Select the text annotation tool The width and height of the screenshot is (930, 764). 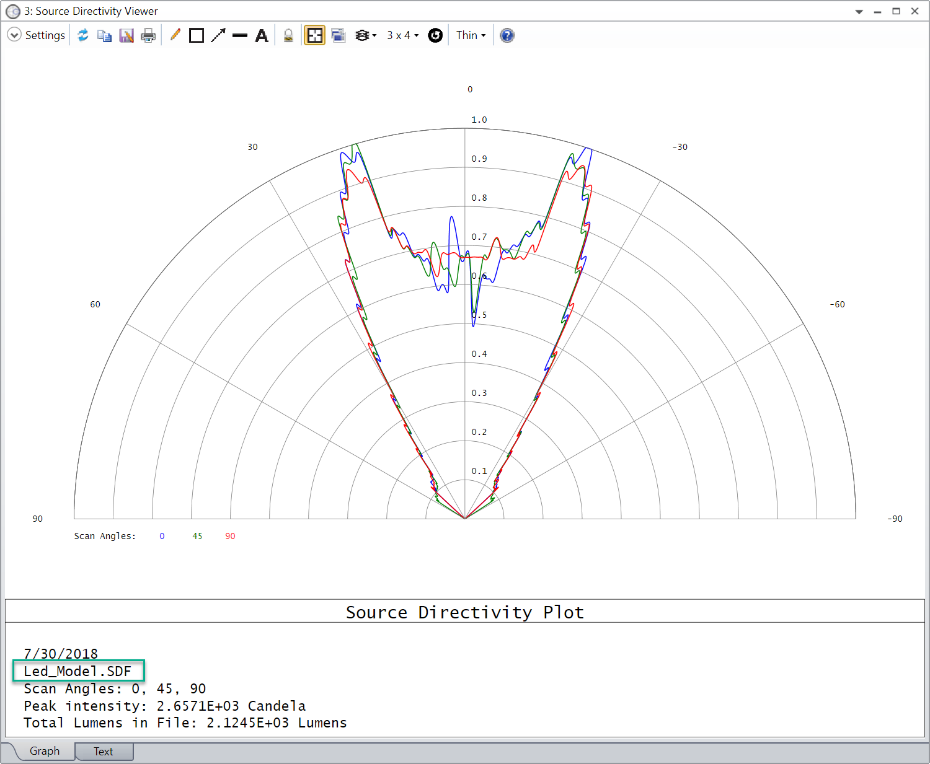(x=261, y=35)
